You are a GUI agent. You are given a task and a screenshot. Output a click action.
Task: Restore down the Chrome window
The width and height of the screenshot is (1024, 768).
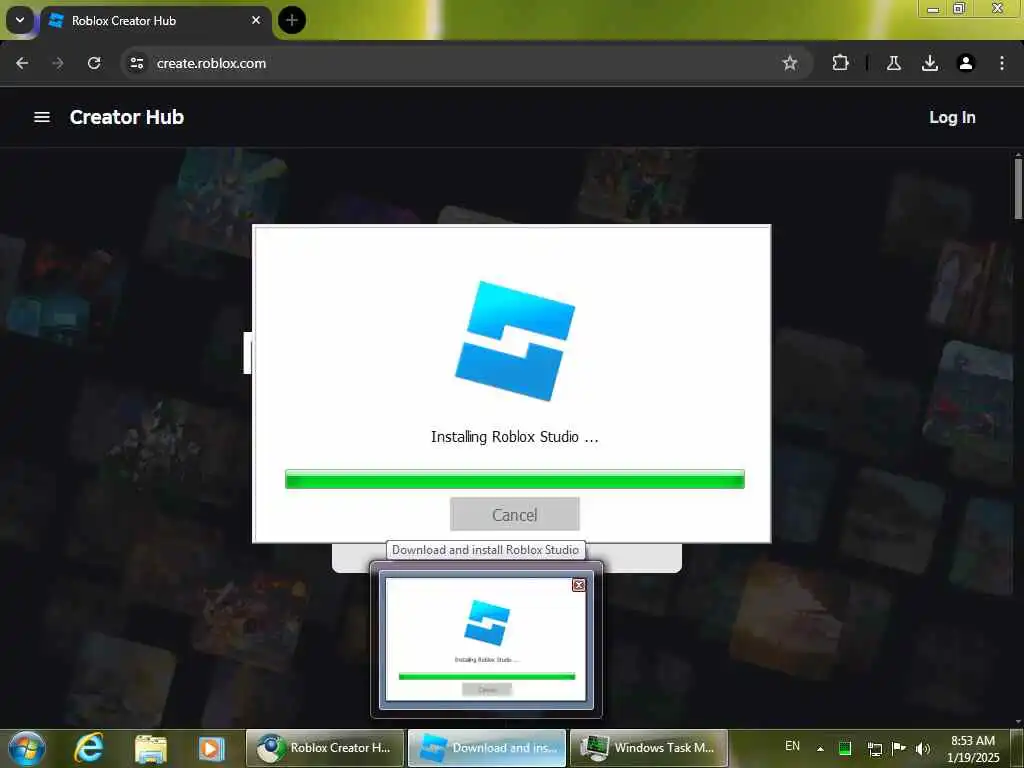[x=959, y=9]
